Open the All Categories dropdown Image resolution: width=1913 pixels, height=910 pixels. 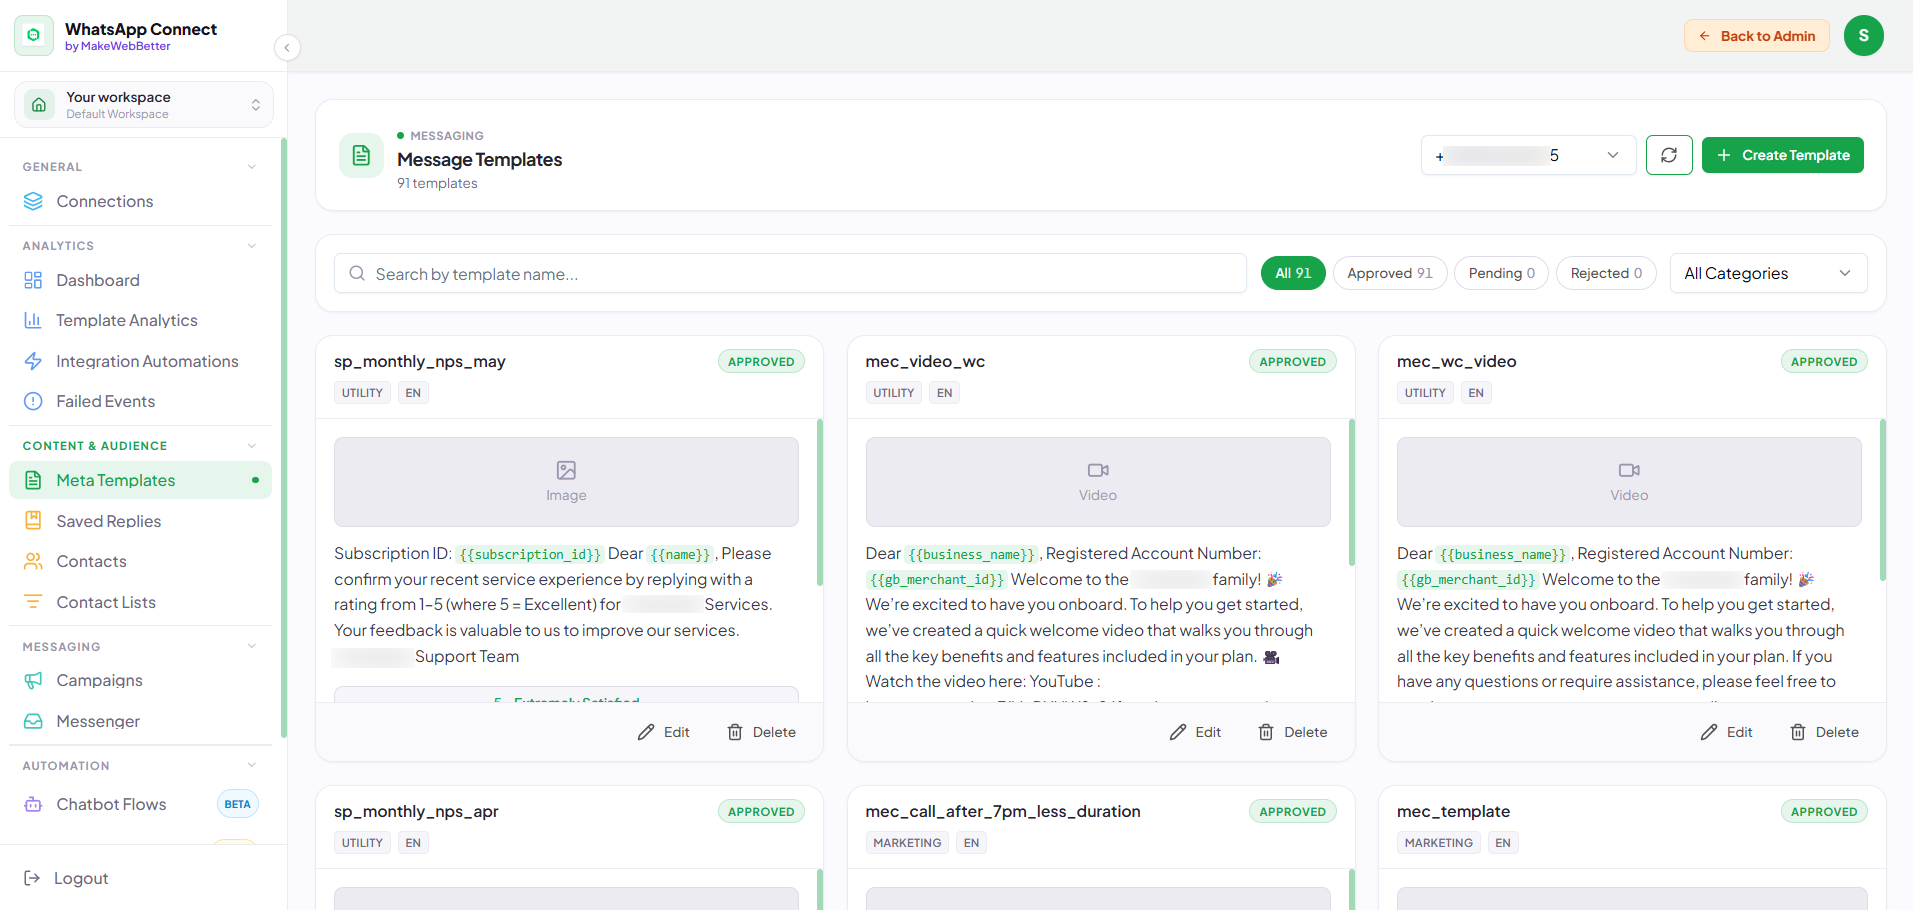click(x=1768, y=273)
